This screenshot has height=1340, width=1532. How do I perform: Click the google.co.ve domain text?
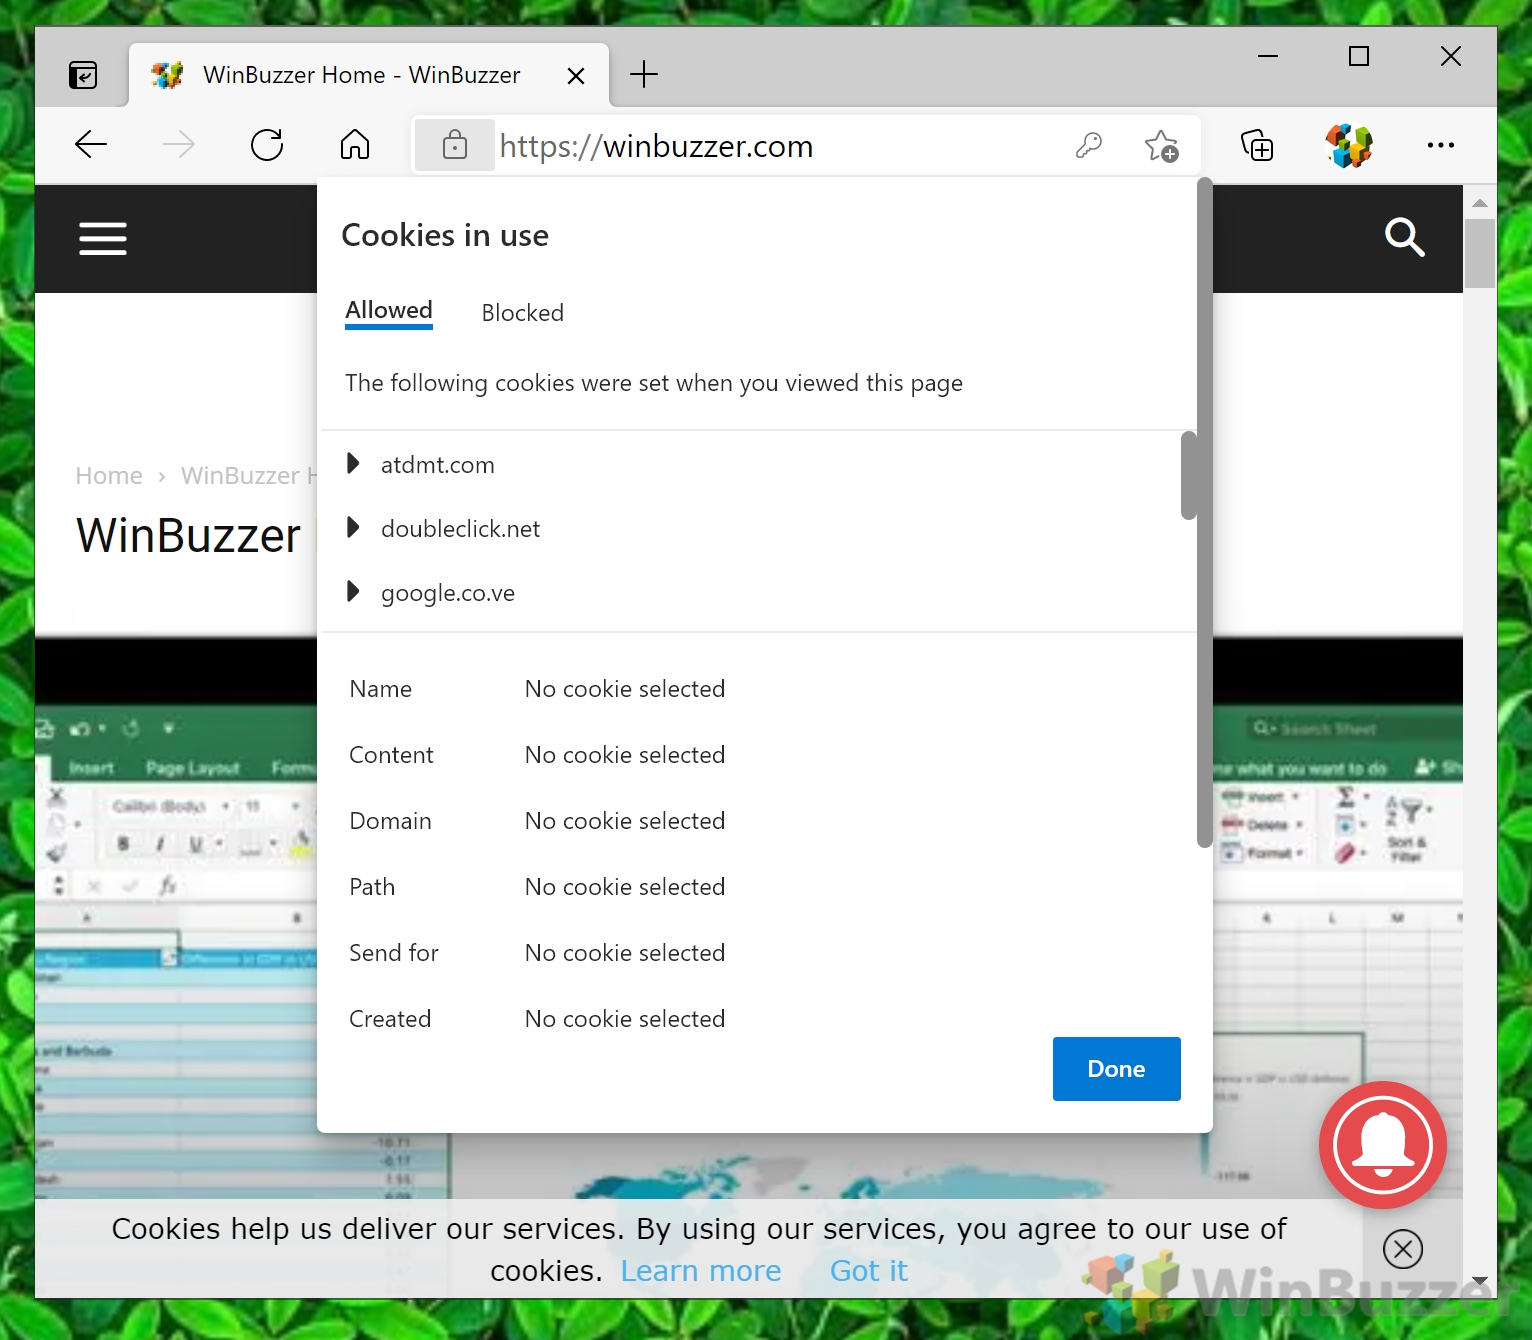pos(448,594)
